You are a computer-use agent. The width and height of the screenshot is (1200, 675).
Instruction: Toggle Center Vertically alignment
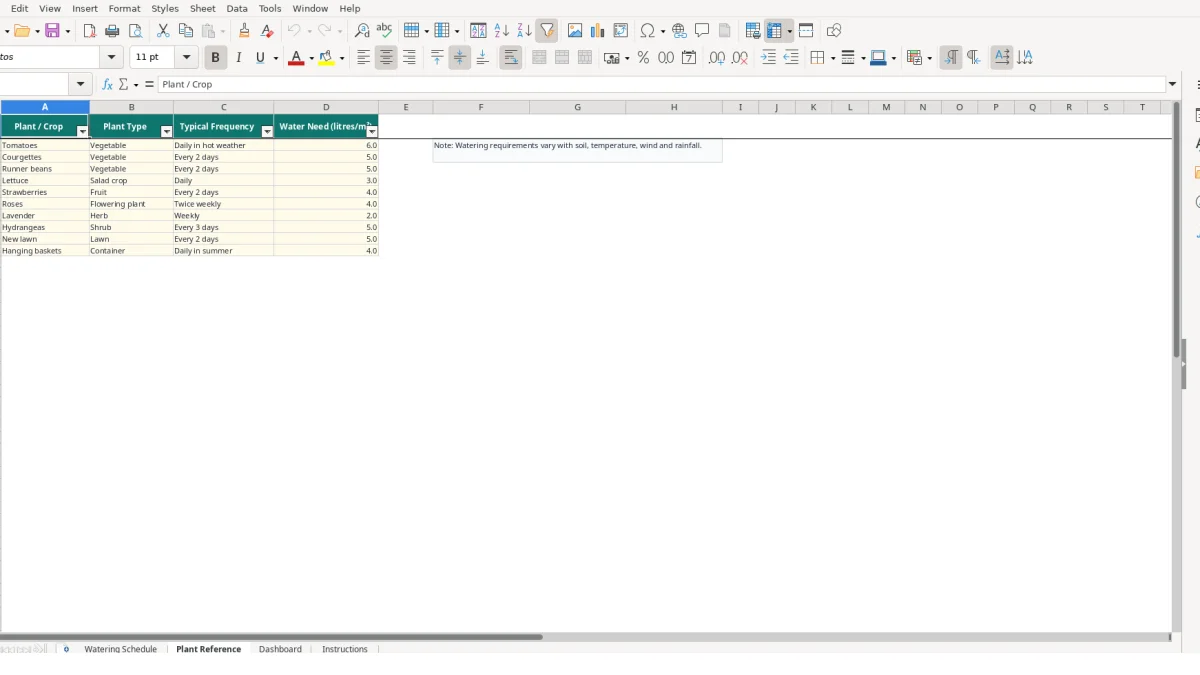[x=460, y=58]
